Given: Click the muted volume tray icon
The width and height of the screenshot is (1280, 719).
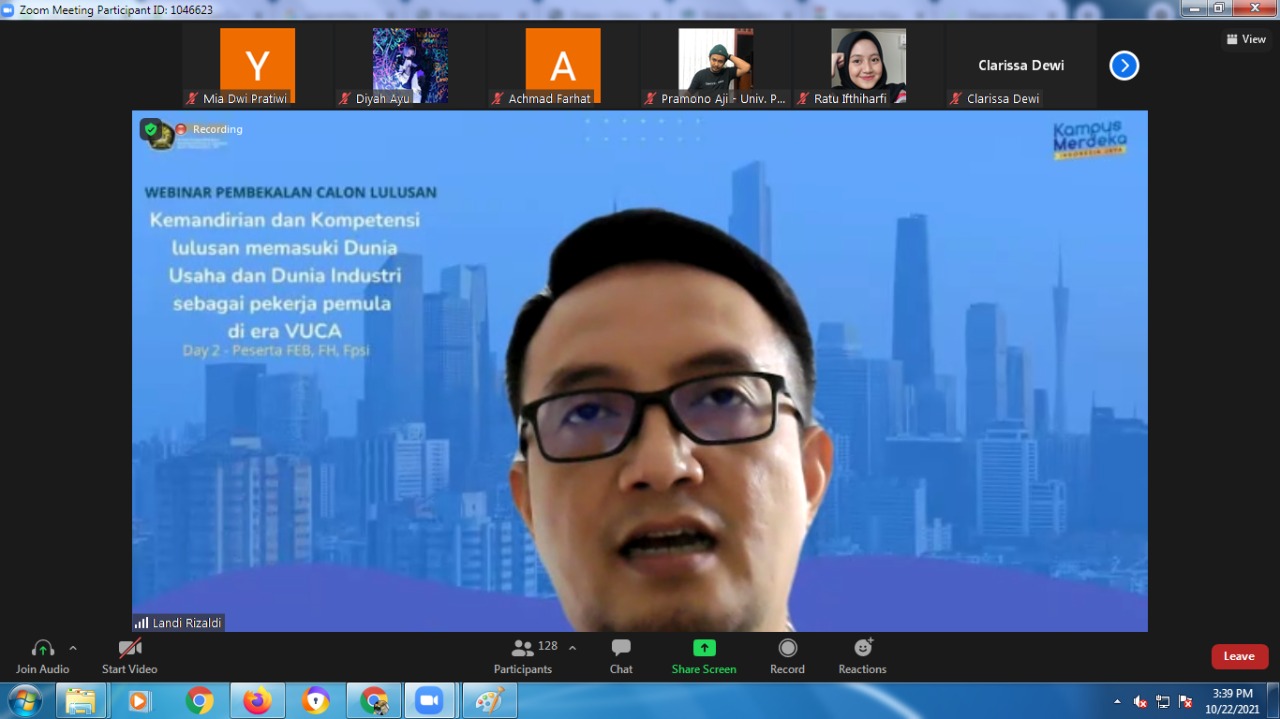Looking at the screenshot, I should [x=1140, y=701].
